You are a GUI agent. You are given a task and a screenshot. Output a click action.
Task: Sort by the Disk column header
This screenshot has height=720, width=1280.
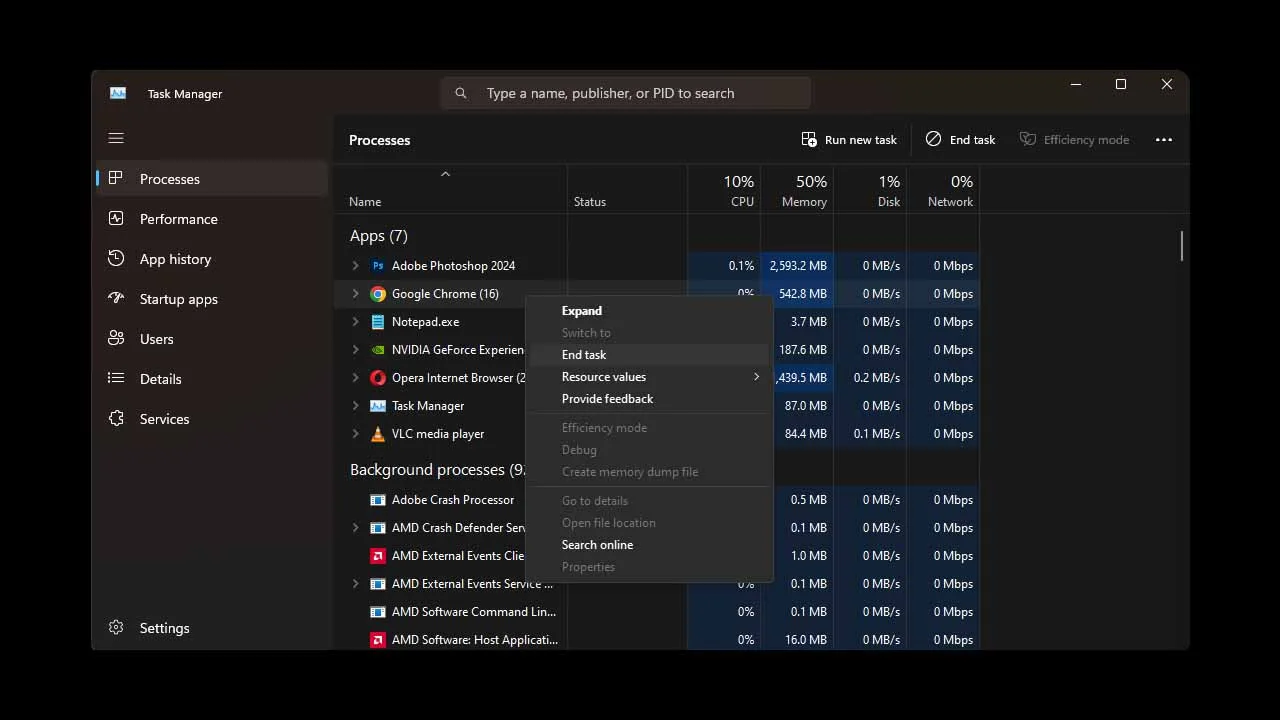870,190
